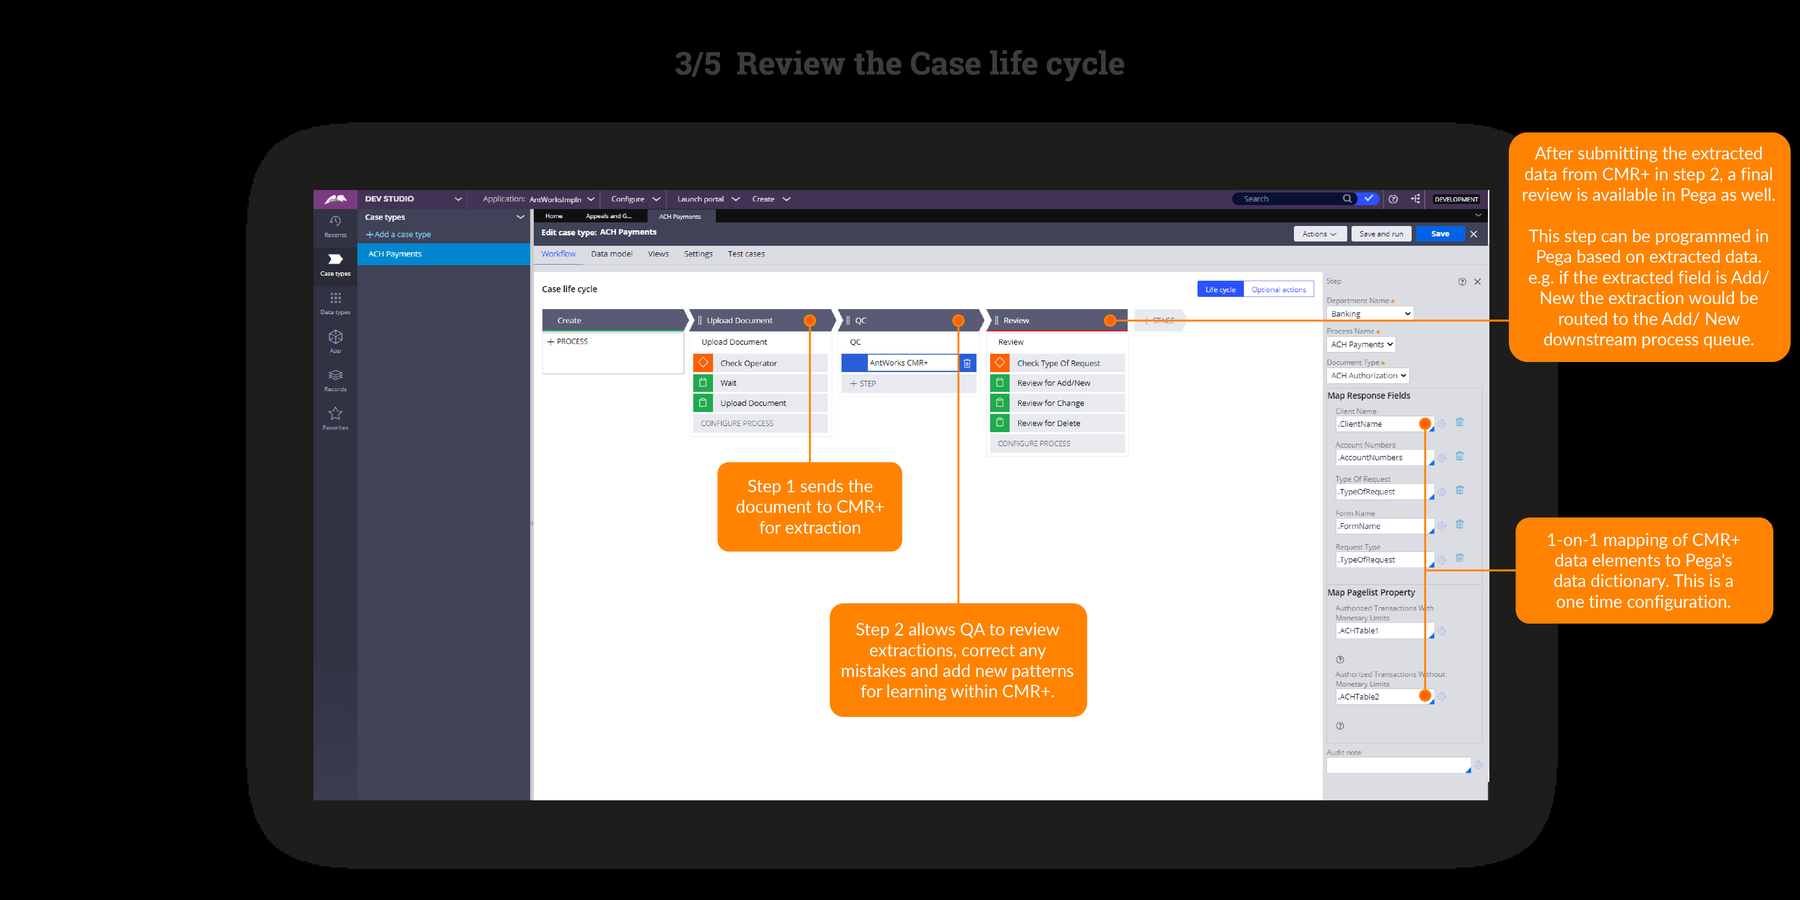The image size is (1800, 900).
Task: Open the Document Type dropdown
Action: (x=1368, y=376)
